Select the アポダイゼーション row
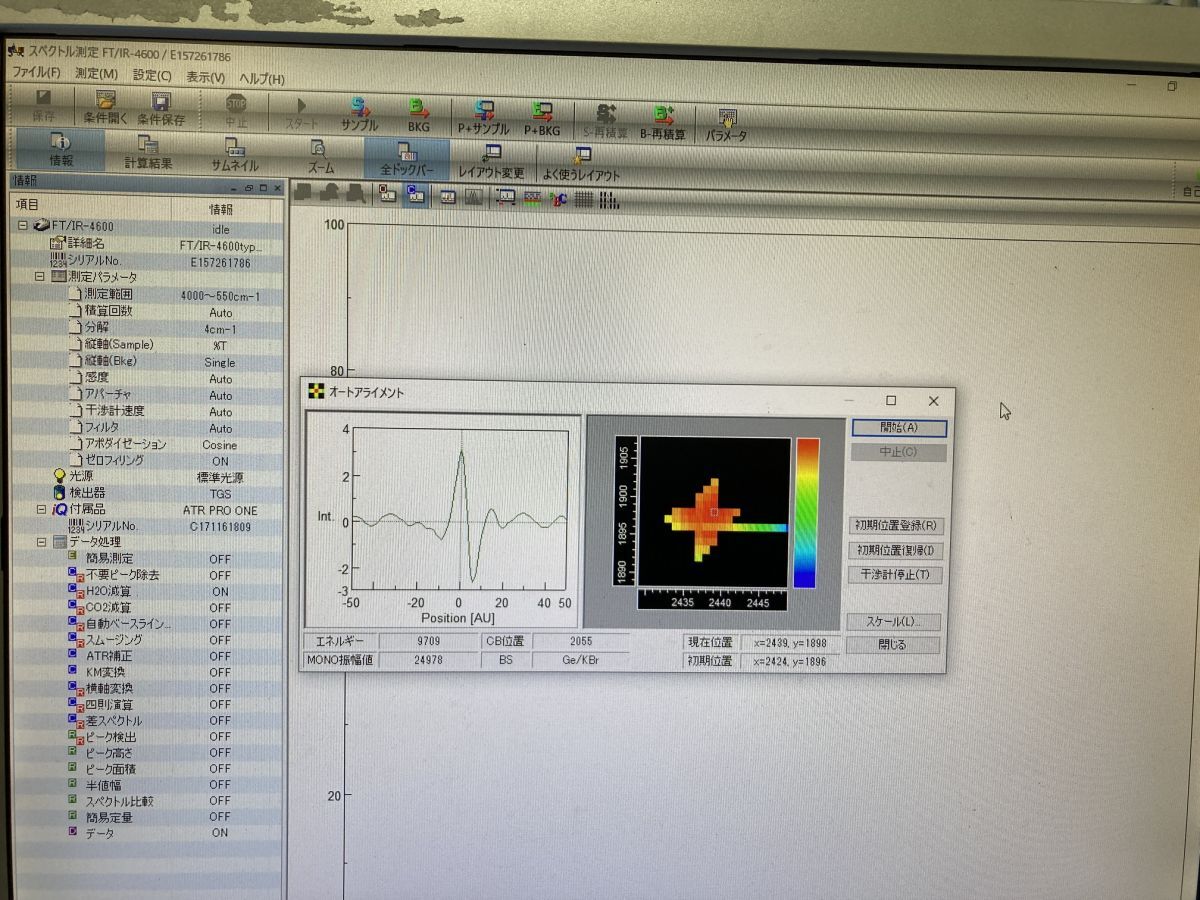This screenshot has height=900, width=1200. (148, 443)
